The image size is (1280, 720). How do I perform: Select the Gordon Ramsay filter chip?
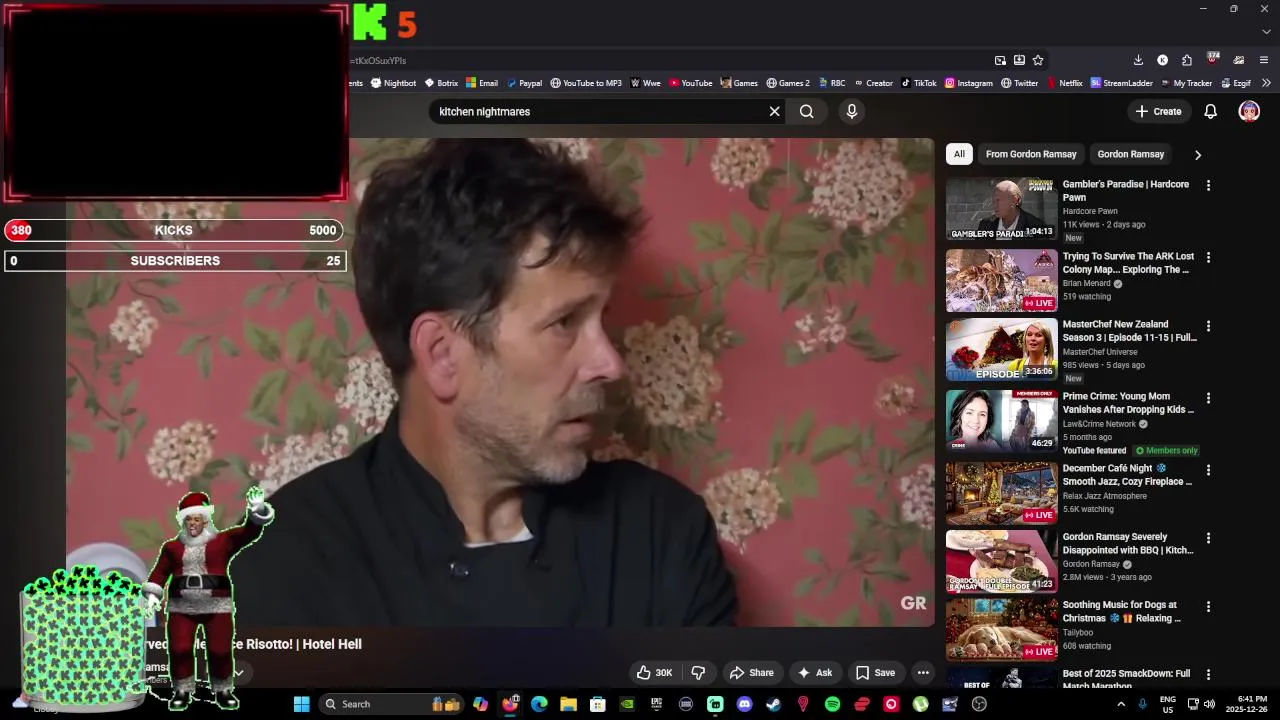point(1130,154)
